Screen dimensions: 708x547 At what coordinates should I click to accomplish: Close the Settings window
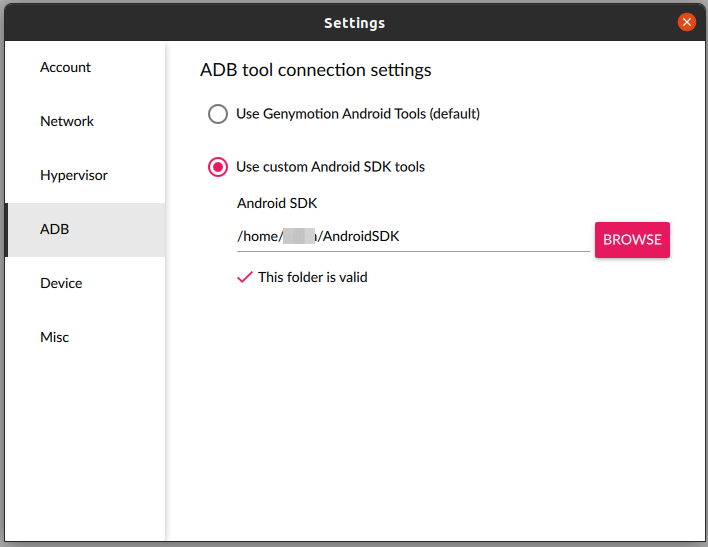point(687,22)
